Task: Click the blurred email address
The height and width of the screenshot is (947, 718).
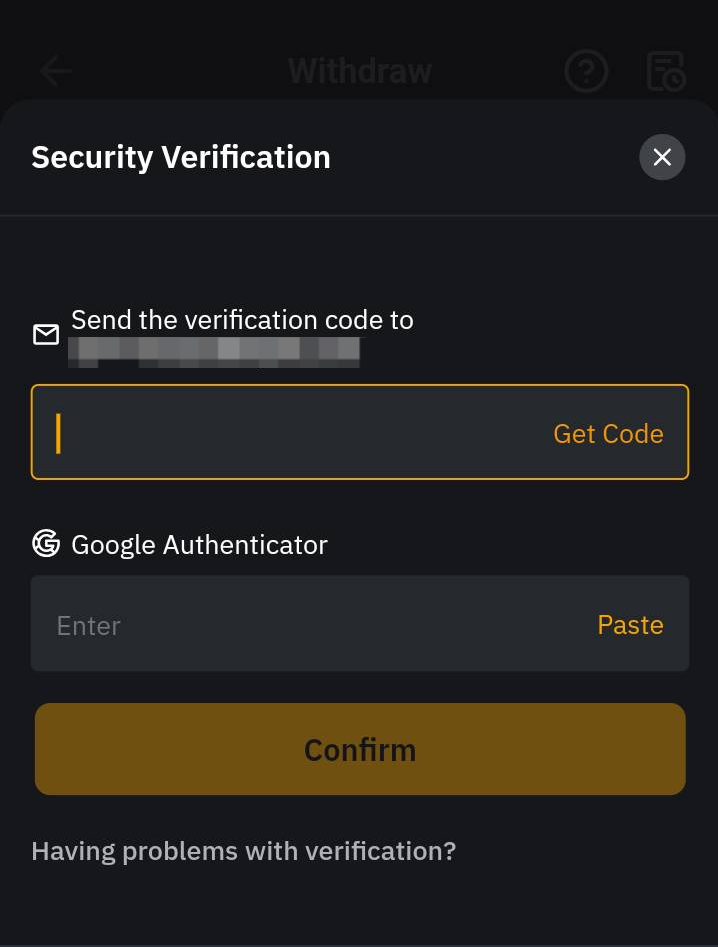Action: point(214,351)
